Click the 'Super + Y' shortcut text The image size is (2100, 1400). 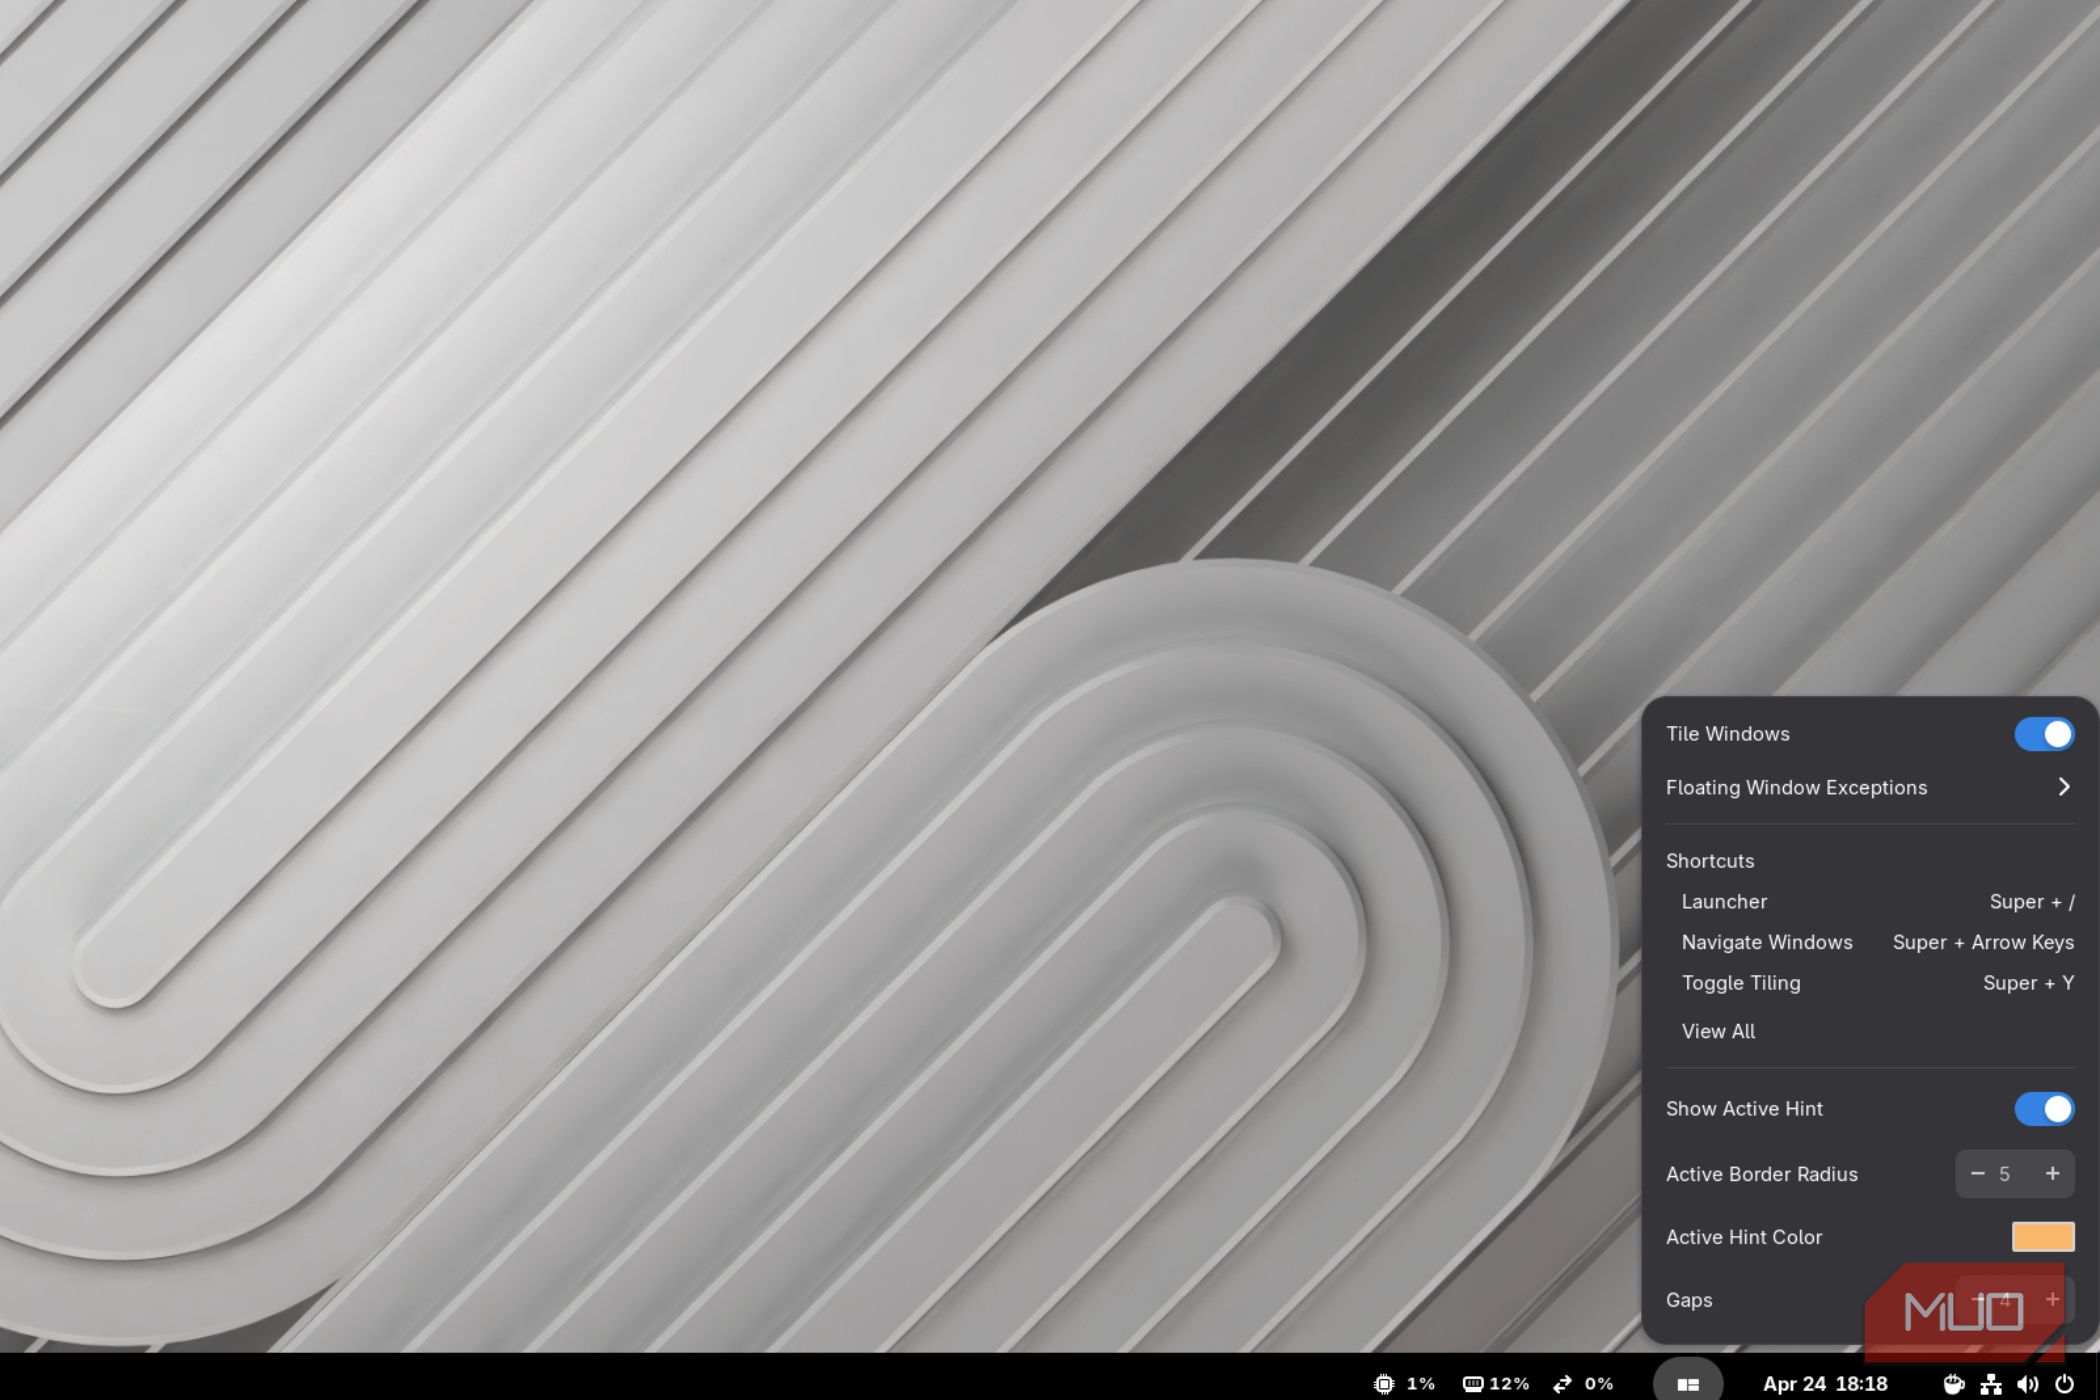coord(2028,983)
